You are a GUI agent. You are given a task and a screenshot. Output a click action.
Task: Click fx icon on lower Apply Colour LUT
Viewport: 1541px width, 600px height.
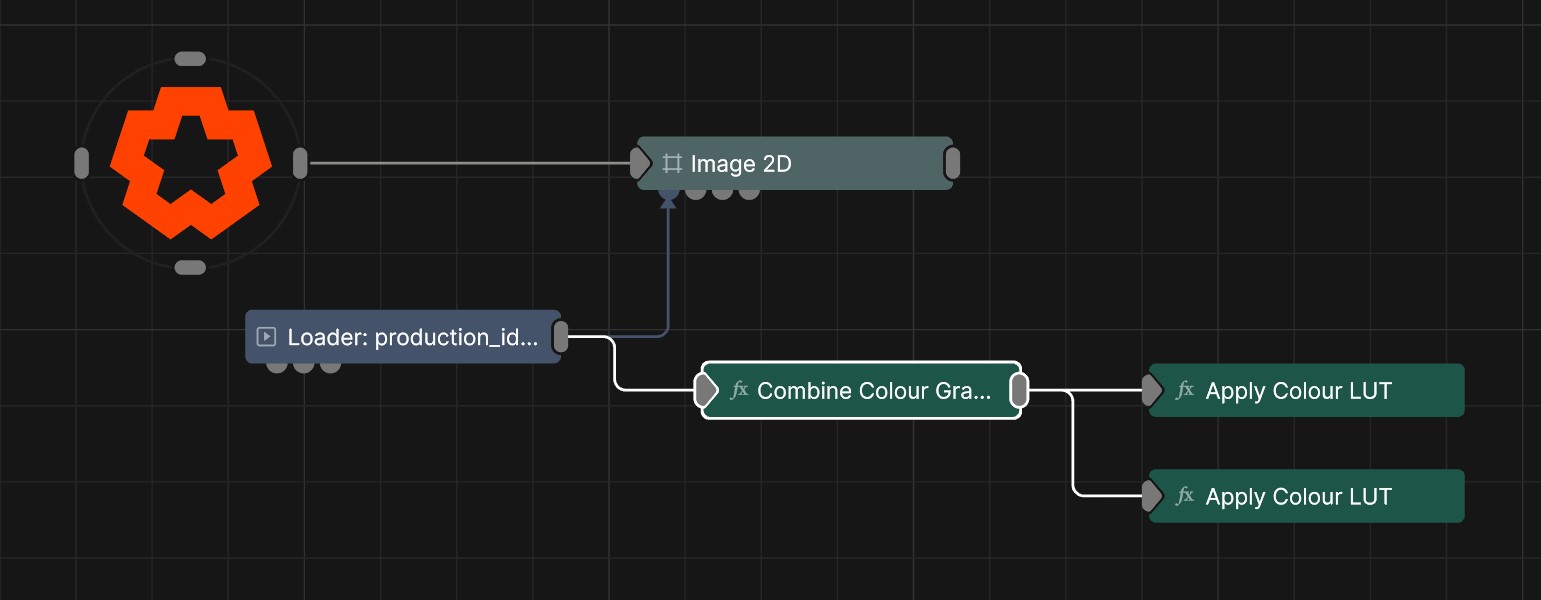(1185, 496)
